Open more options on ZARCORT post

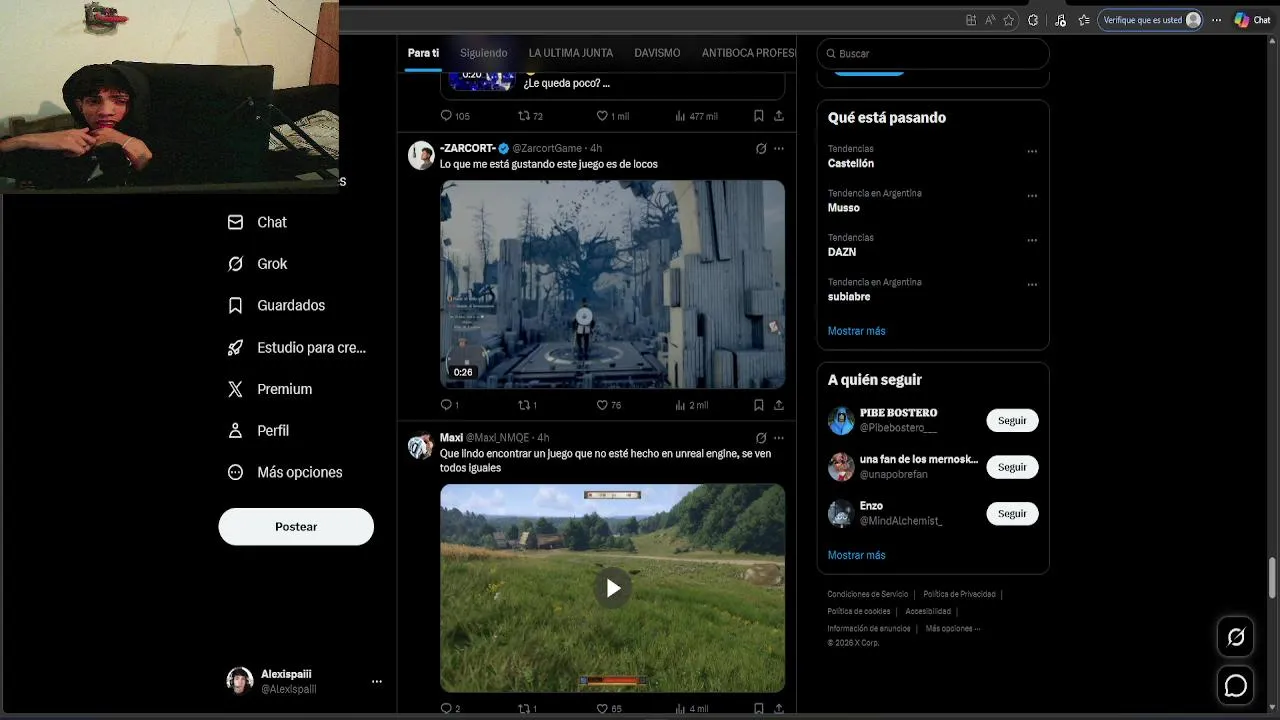point(779,148)
